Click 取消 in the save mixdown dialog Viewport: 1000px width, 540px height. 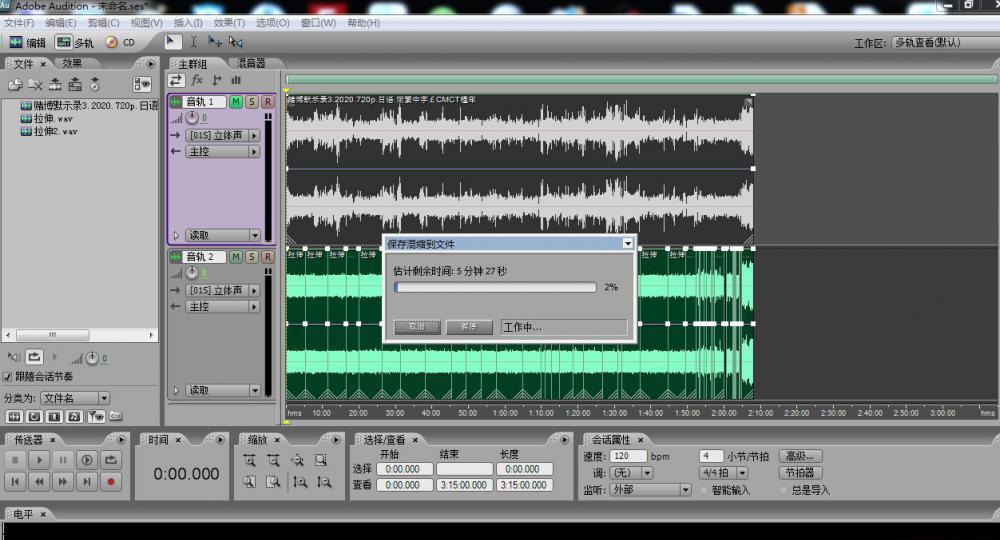click(x=417, y=327)
